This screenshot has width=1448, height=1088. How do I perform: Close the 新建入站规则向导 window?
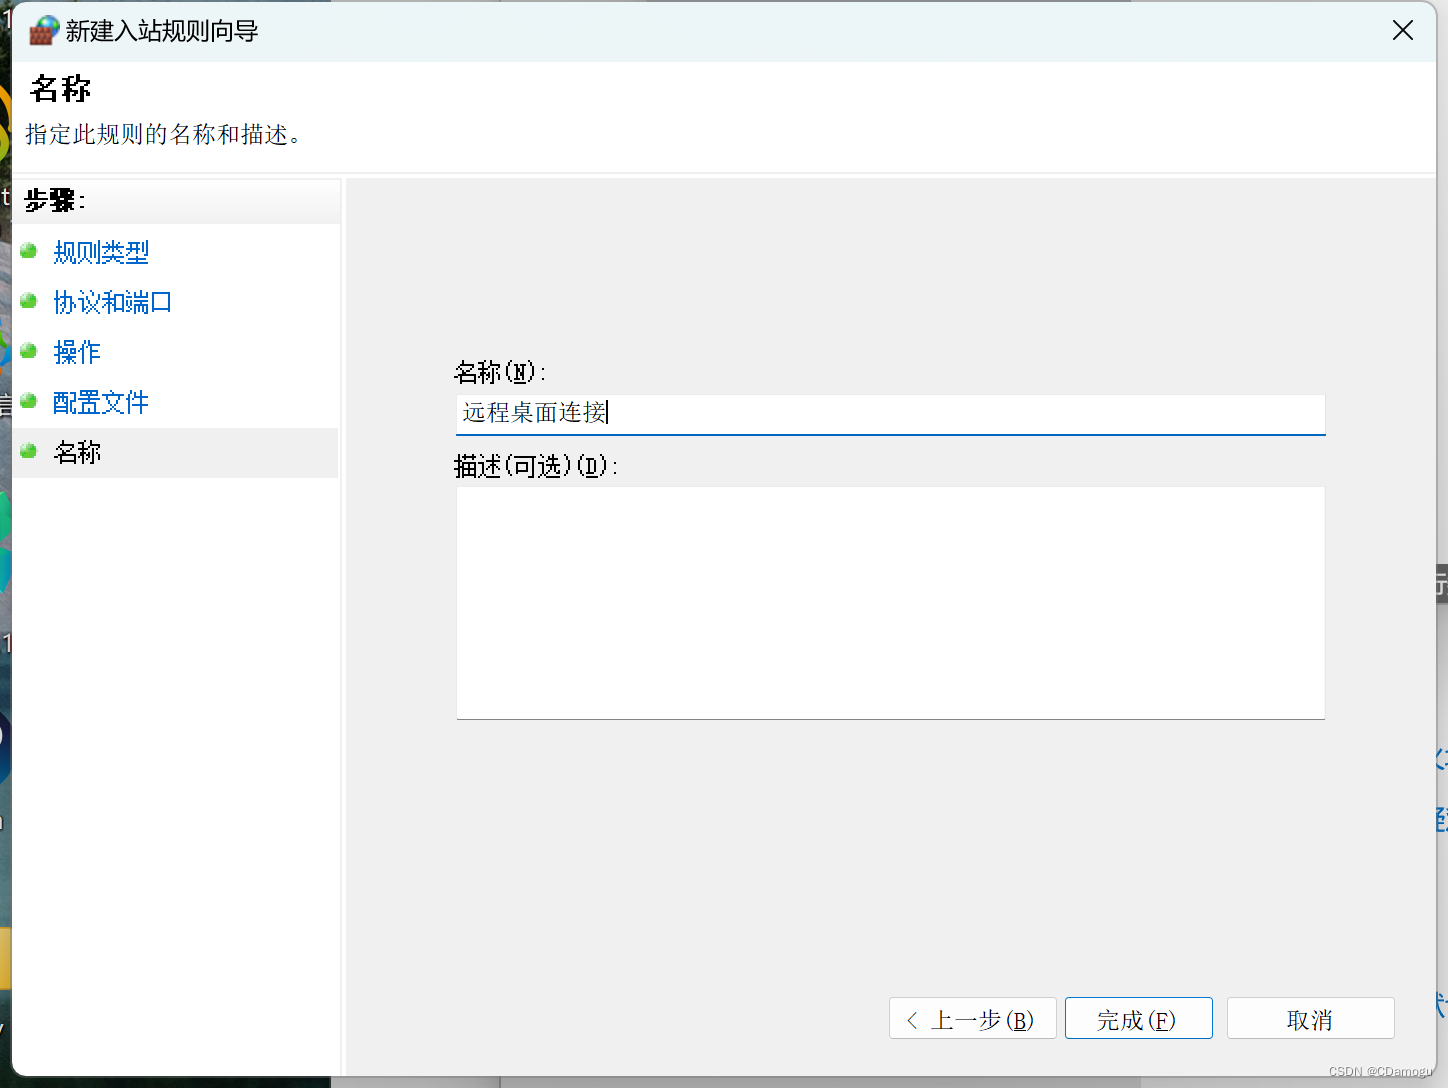[1402, 31]
